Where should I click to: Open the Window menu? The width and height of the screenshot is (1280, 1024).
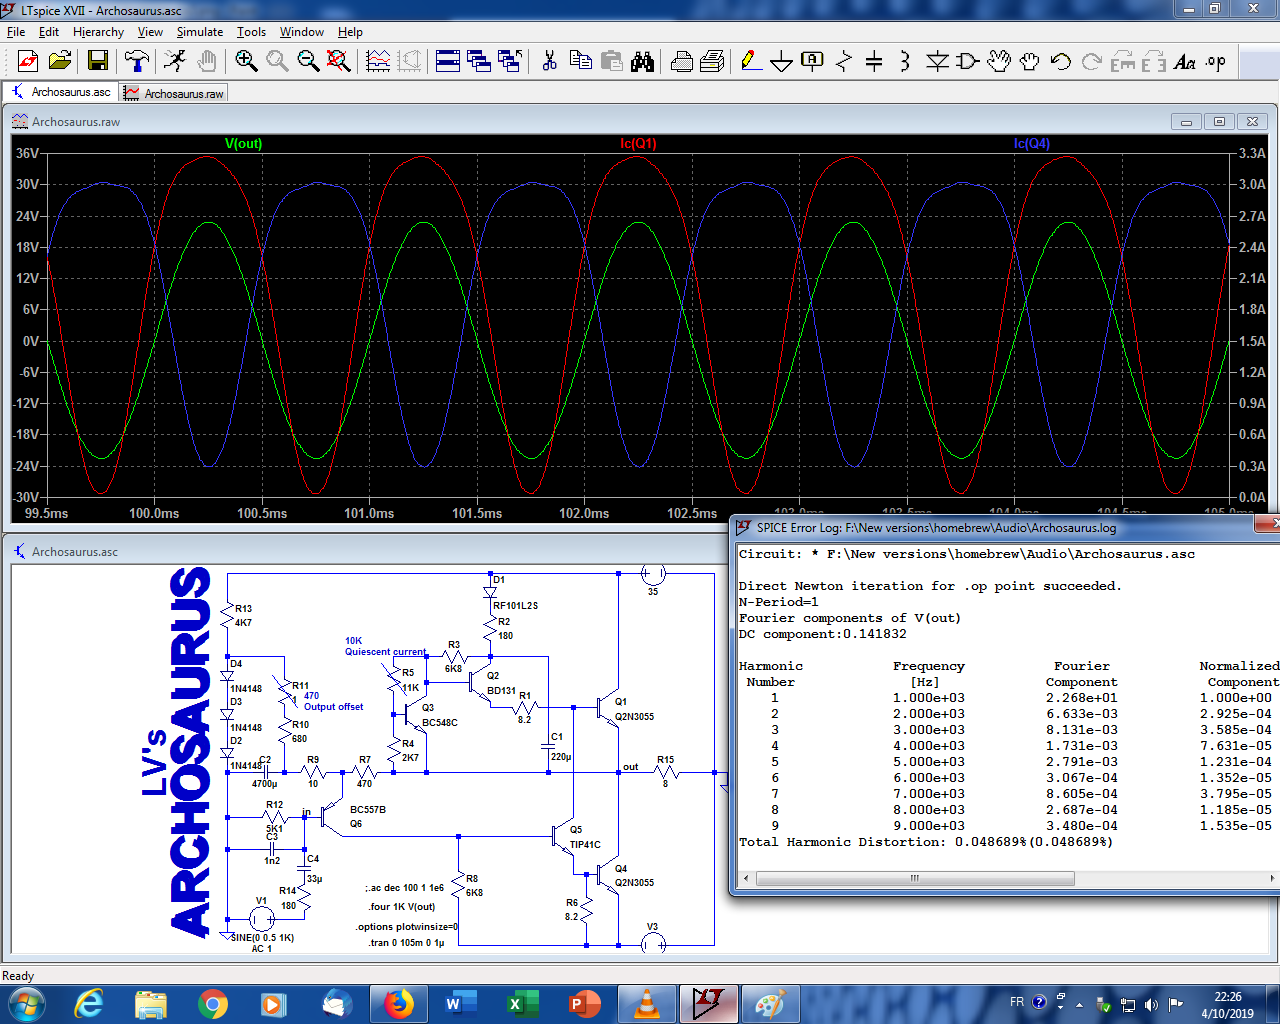pyautogui.click(x=302, y=32)
